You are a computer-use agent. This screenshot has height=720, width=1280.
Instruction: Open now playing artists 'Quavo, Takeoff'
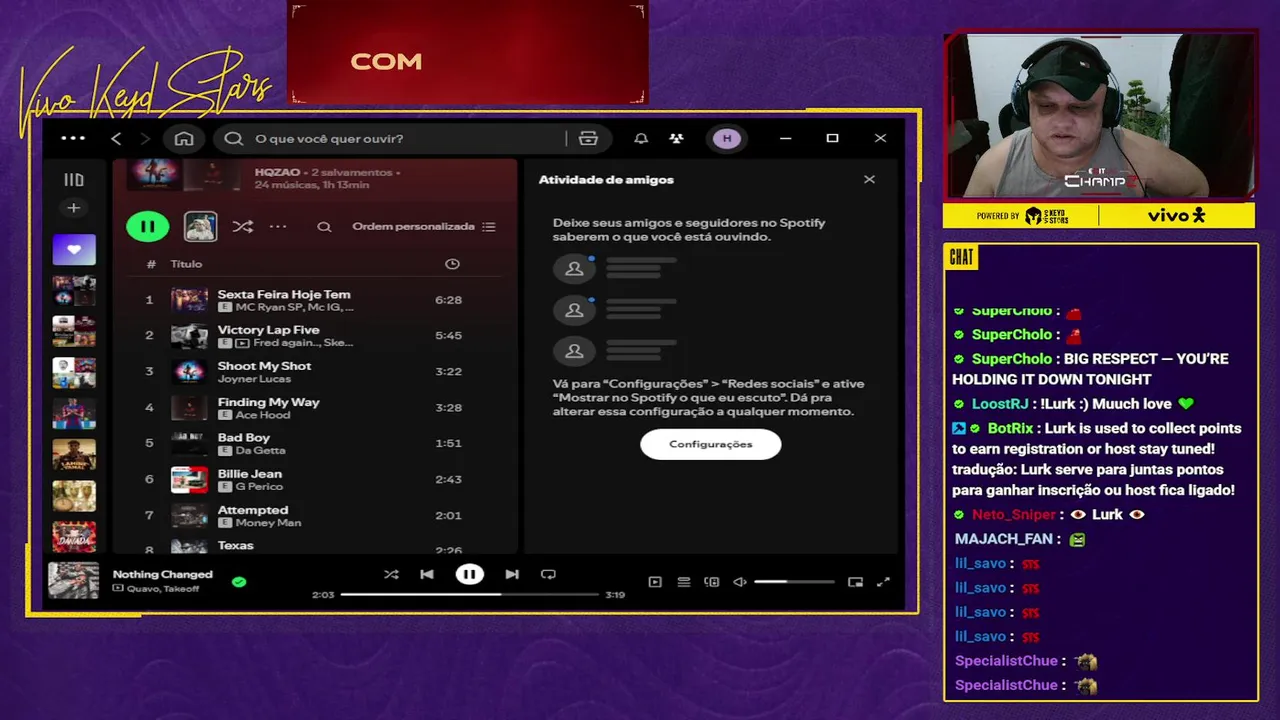click(x=161, y=589)
